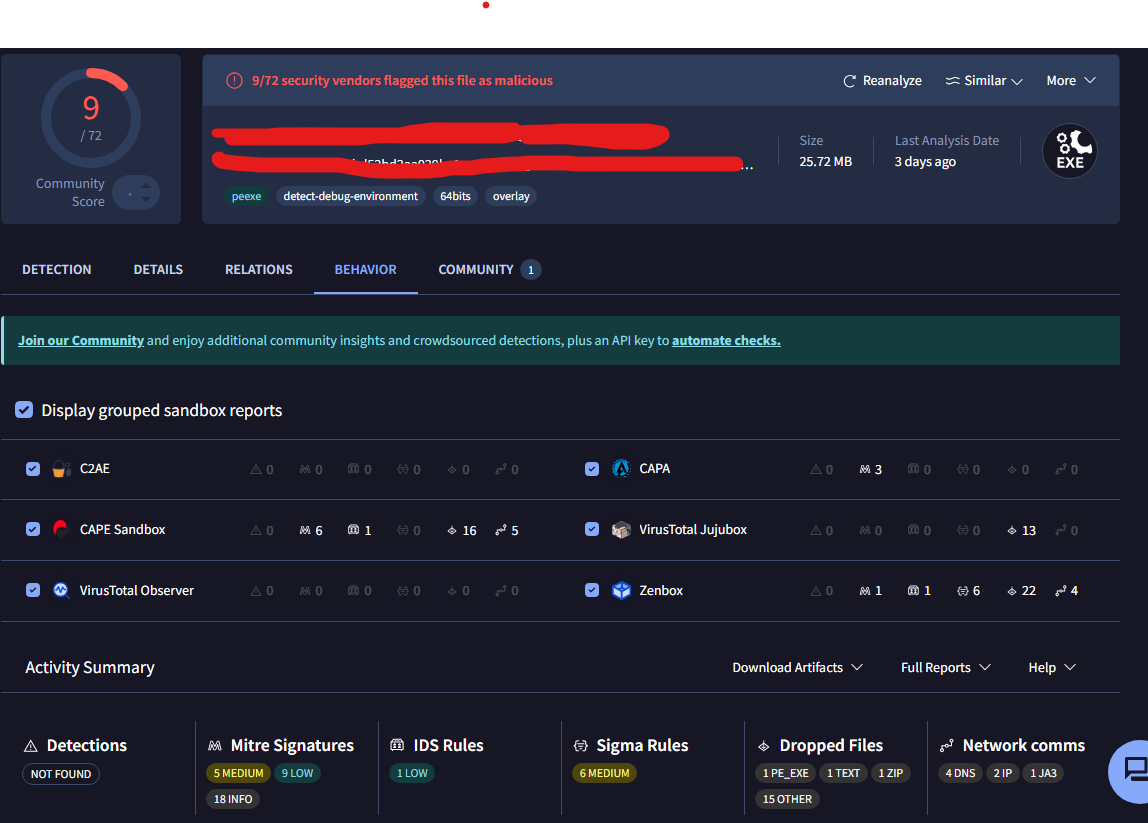Click the VirusTotal Observer logo
This screenshot has width=1148, height=823.
[61, 589]
